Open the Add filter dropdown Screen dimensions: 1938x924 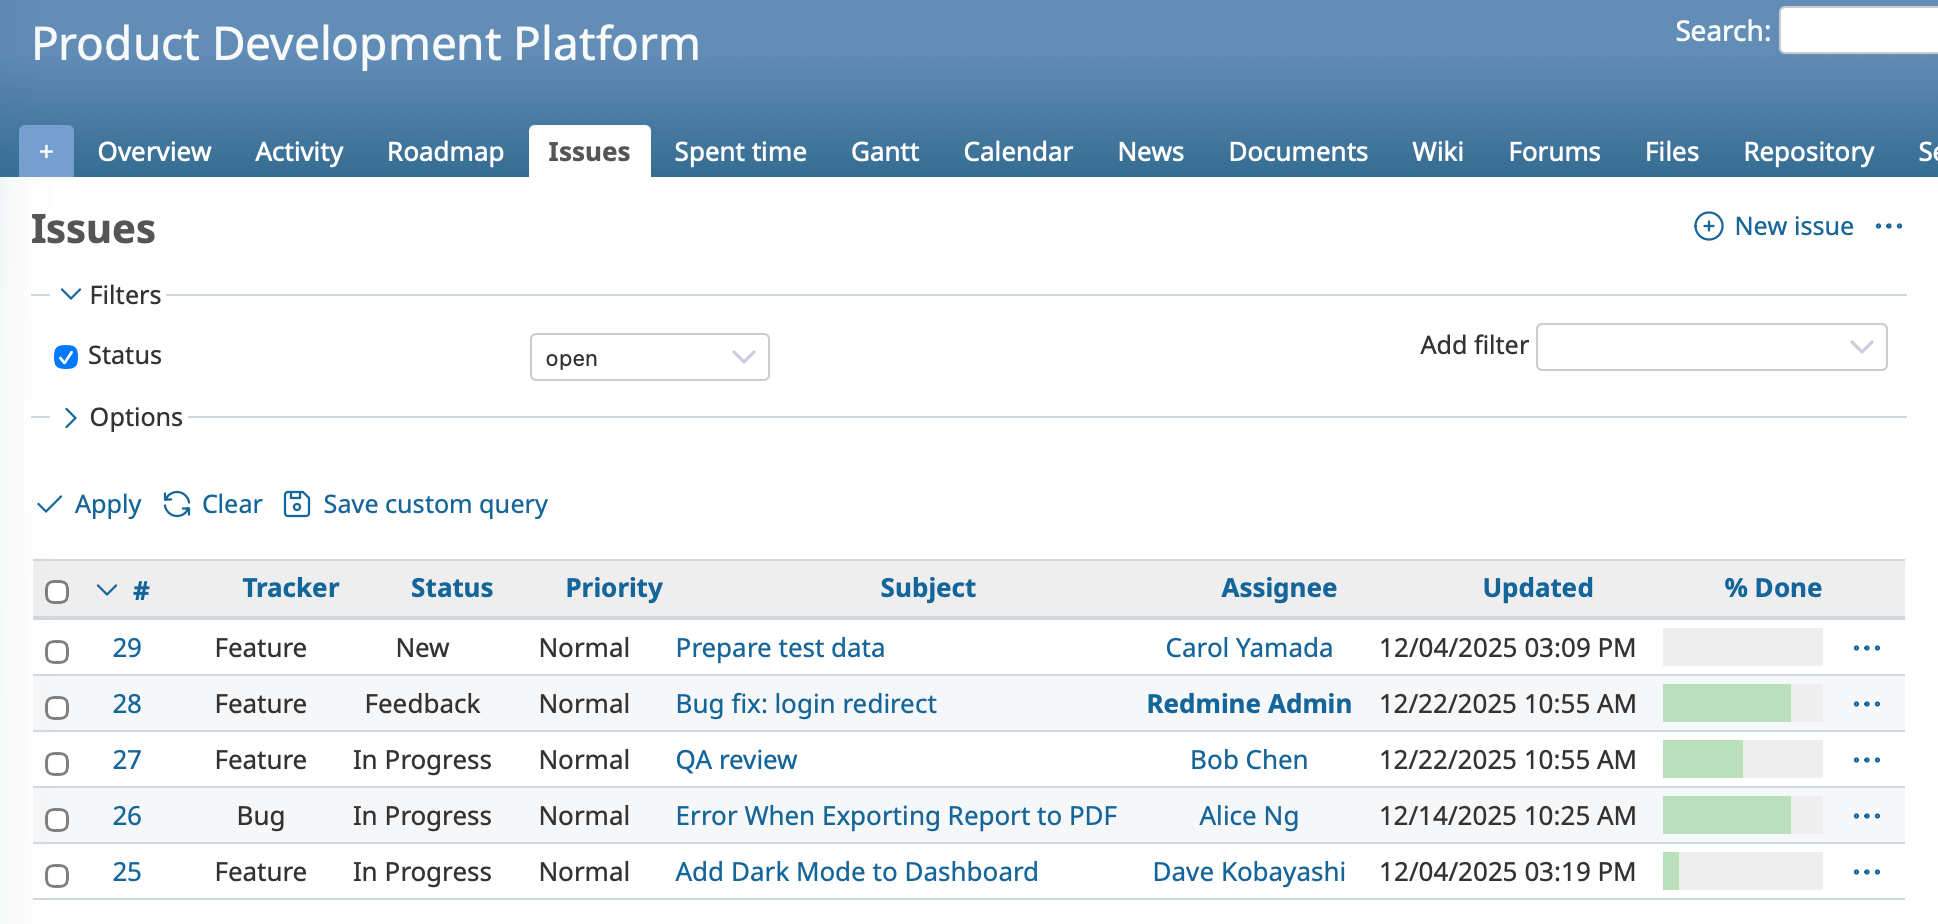[1711, 347]
